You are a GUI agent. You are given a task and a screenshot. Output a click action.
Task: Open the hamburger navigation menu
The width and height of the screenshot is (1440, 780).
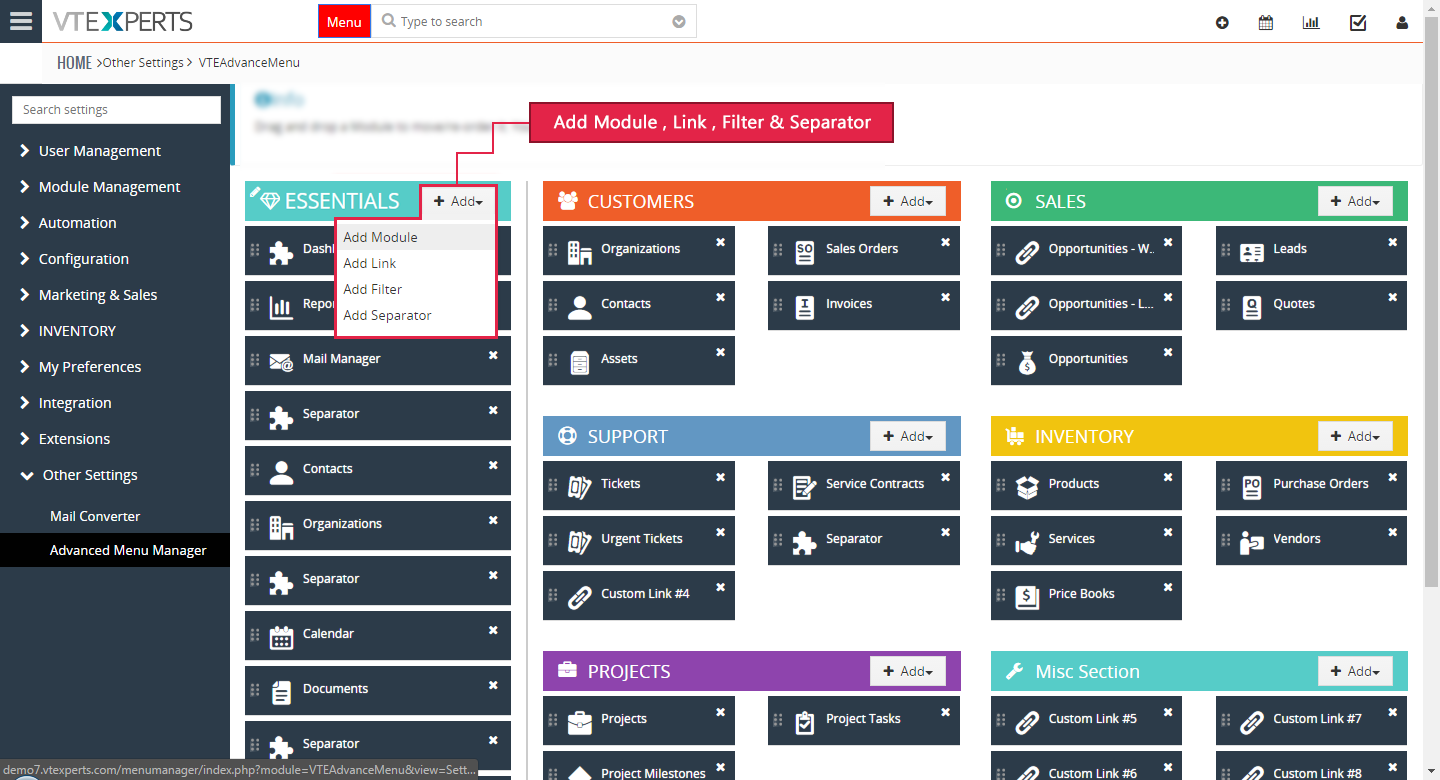pos(21,21)
